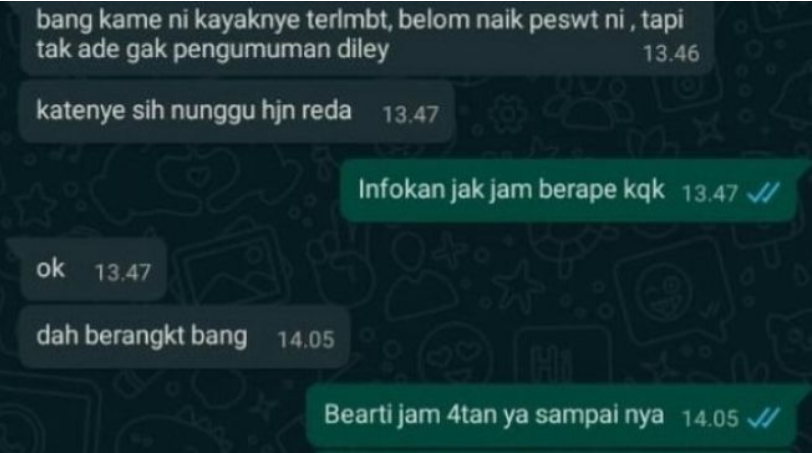Click the 13.47 timestamp beside "hjn reda"
The image size is (812, 453).
(411, 115)
